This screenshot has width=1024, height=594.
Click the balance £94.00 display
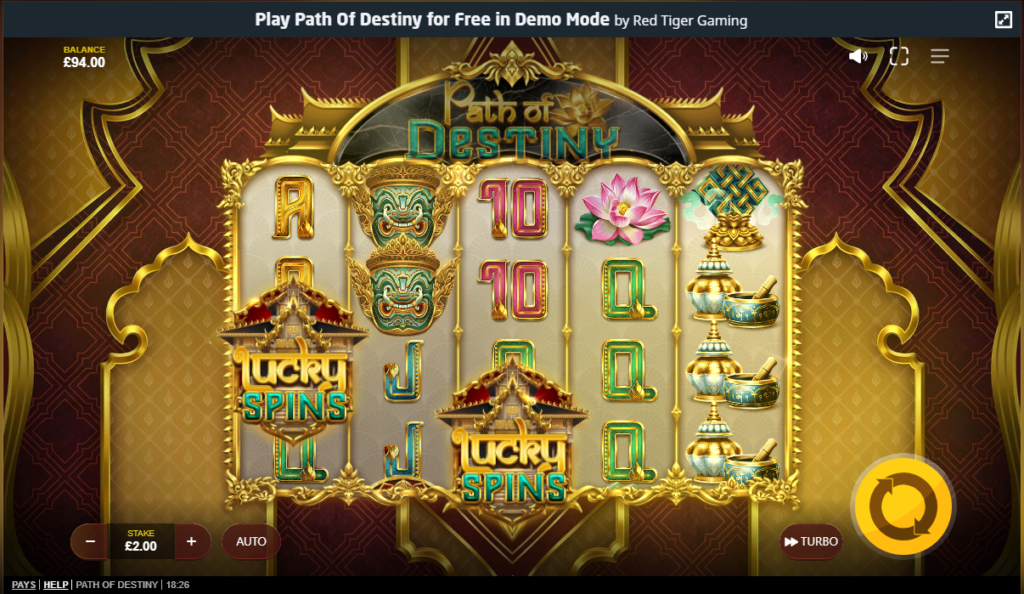coord(84,57)
